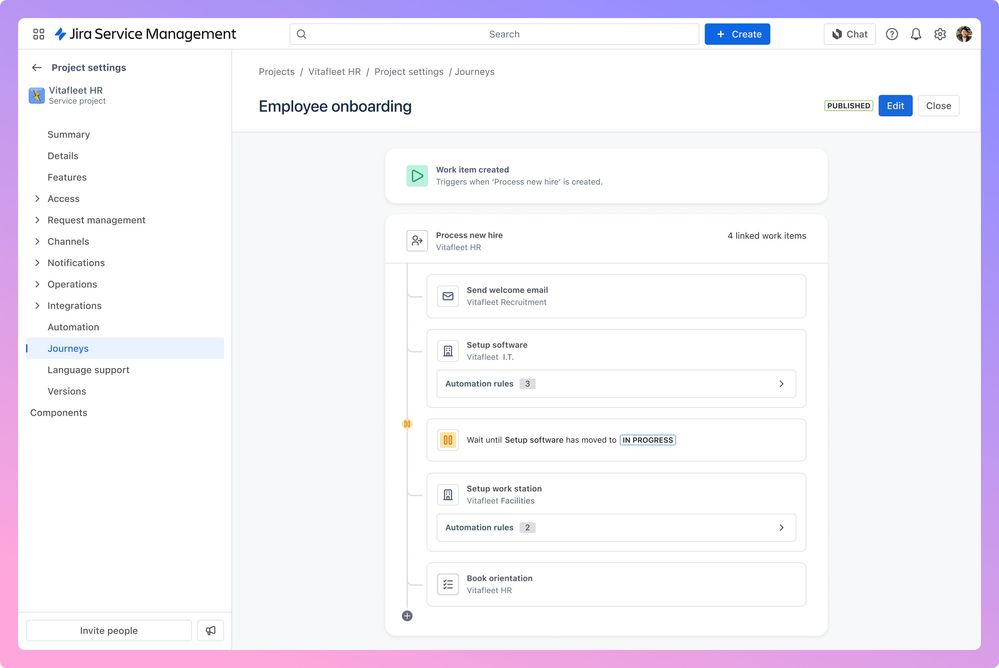Expand the Access settings section
The image size is (999, 668).
tap(37, 199)
